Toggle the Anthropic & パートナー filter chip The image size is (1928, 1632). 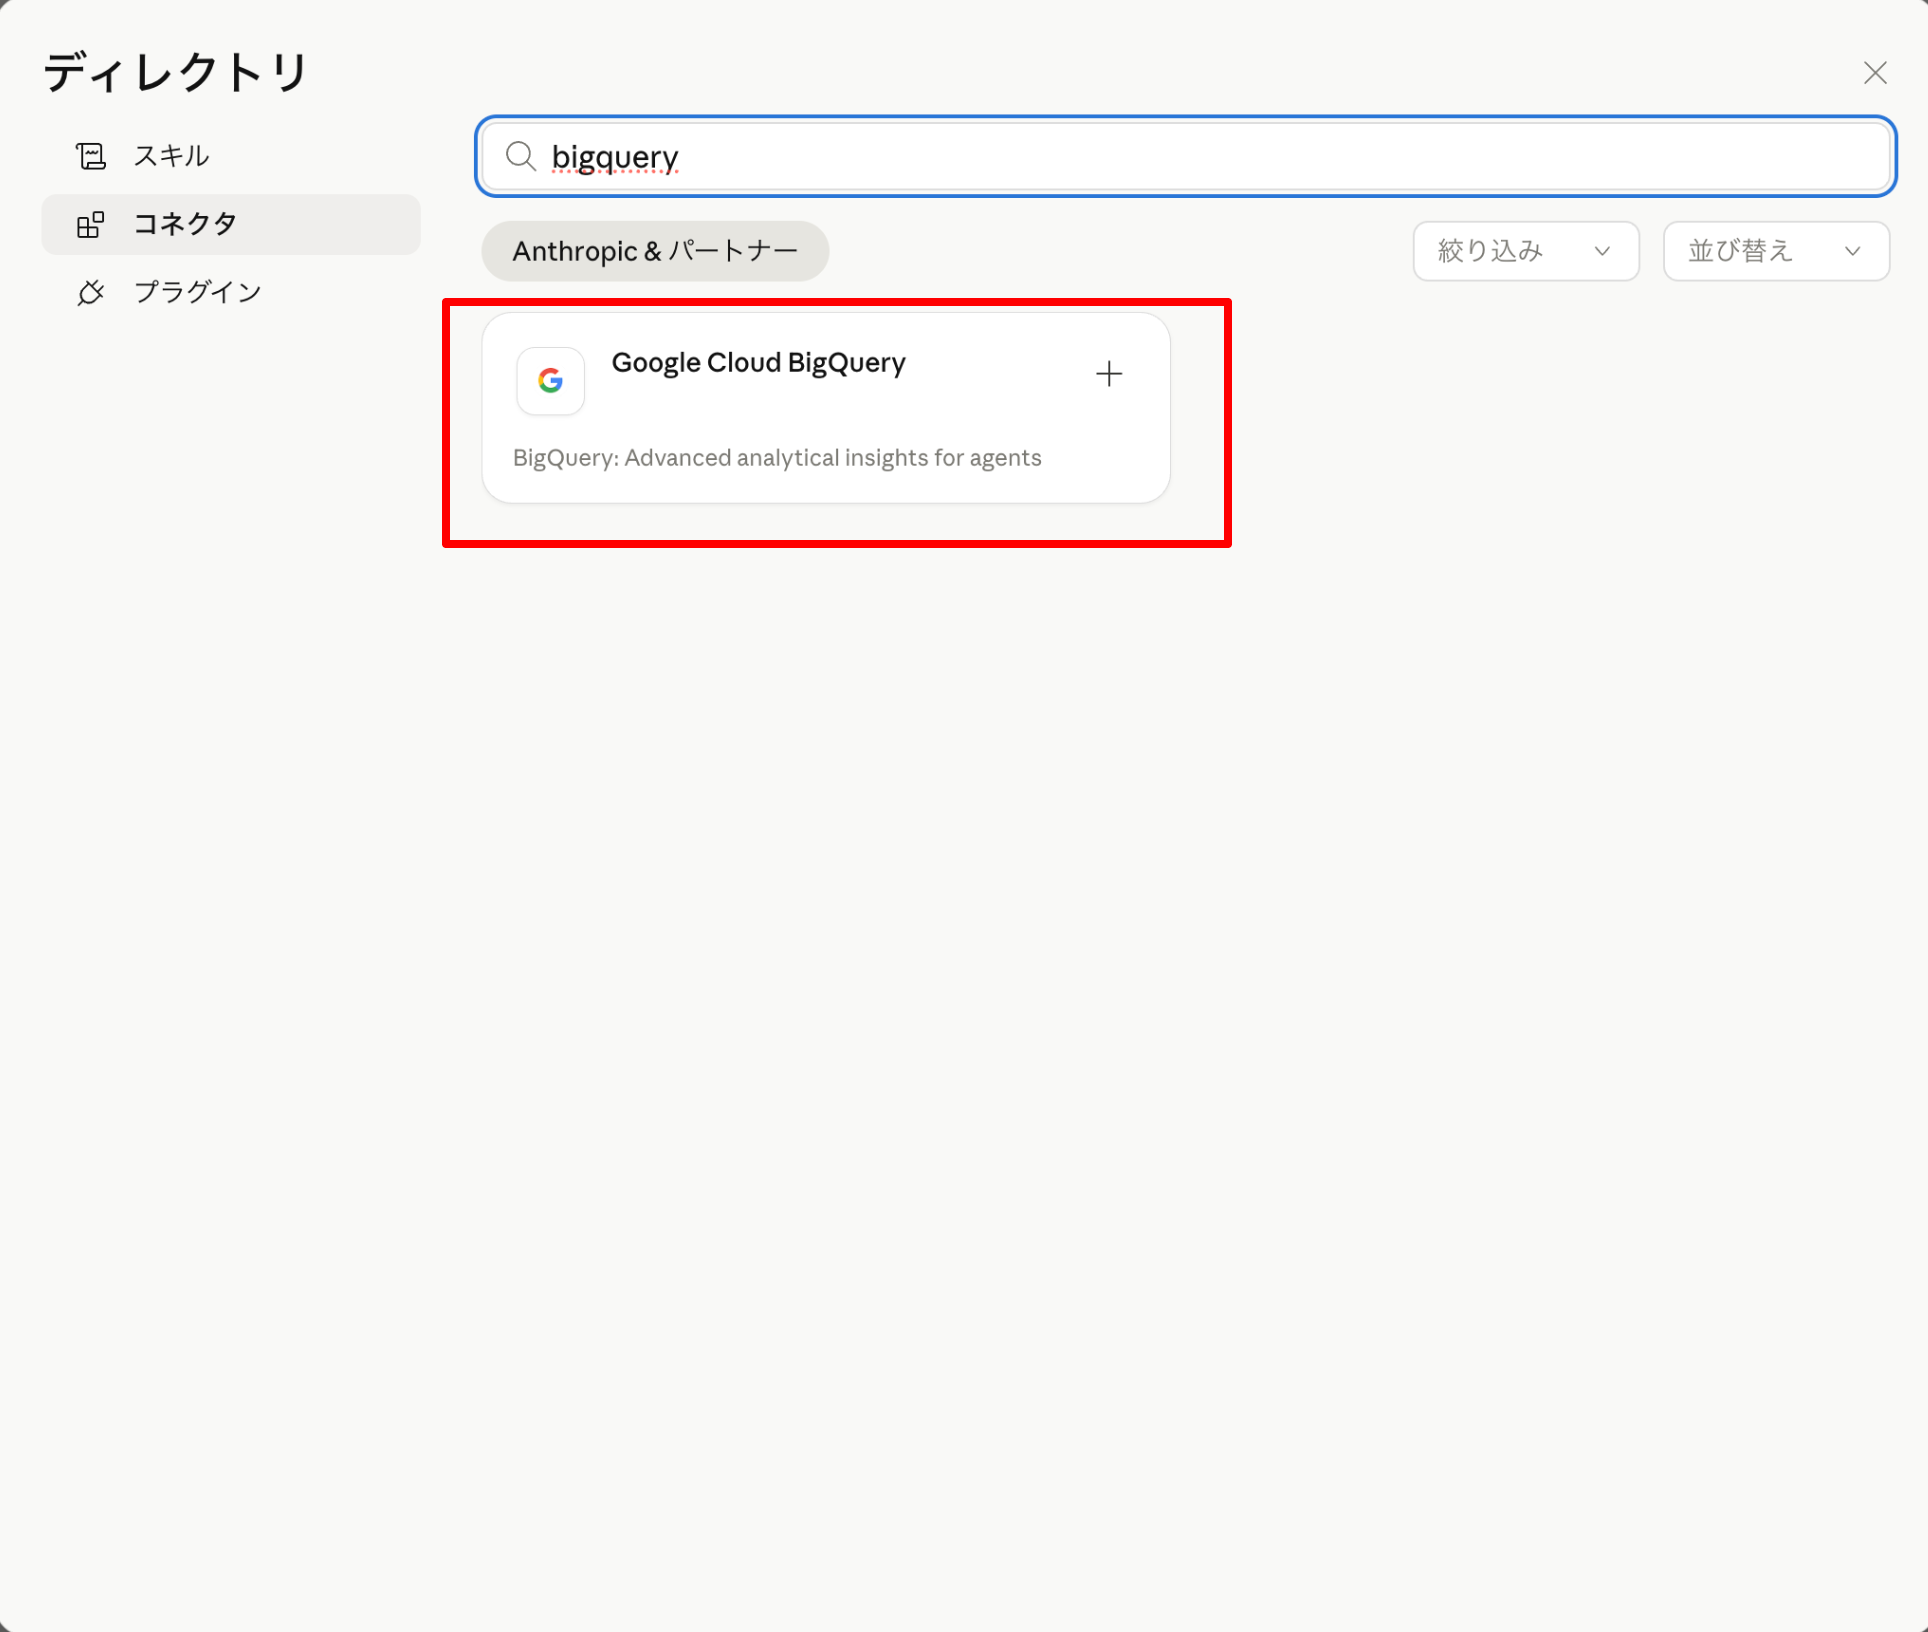coord(655,251)
